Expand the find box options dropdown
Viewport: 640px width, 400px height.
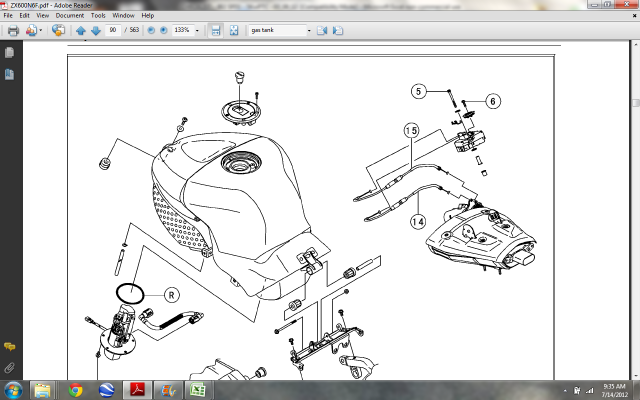(x=307, y=31)
